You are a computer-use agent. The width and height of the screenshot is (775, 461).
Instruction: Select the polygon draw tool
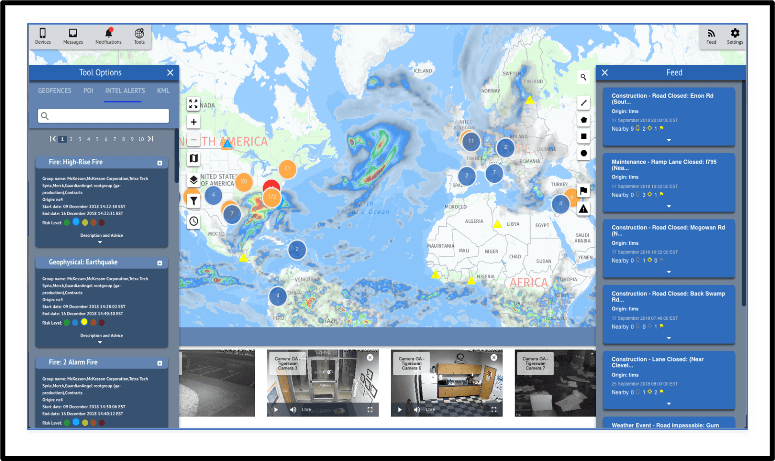584,120
